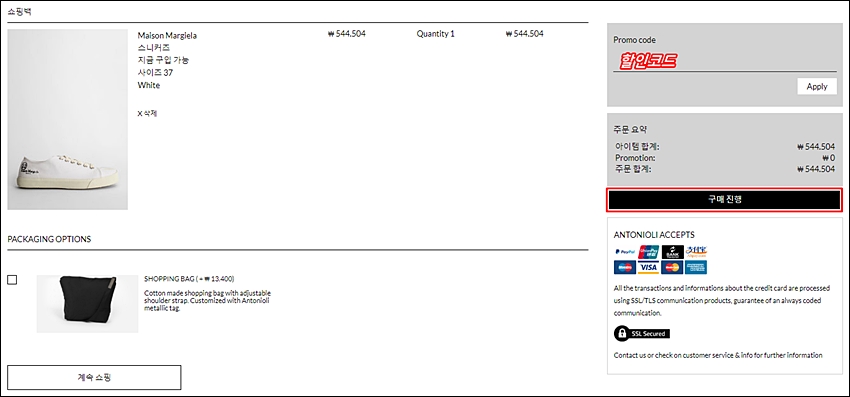
Task: Click the PayPal payment icon
Action: (x=625, y=252)
